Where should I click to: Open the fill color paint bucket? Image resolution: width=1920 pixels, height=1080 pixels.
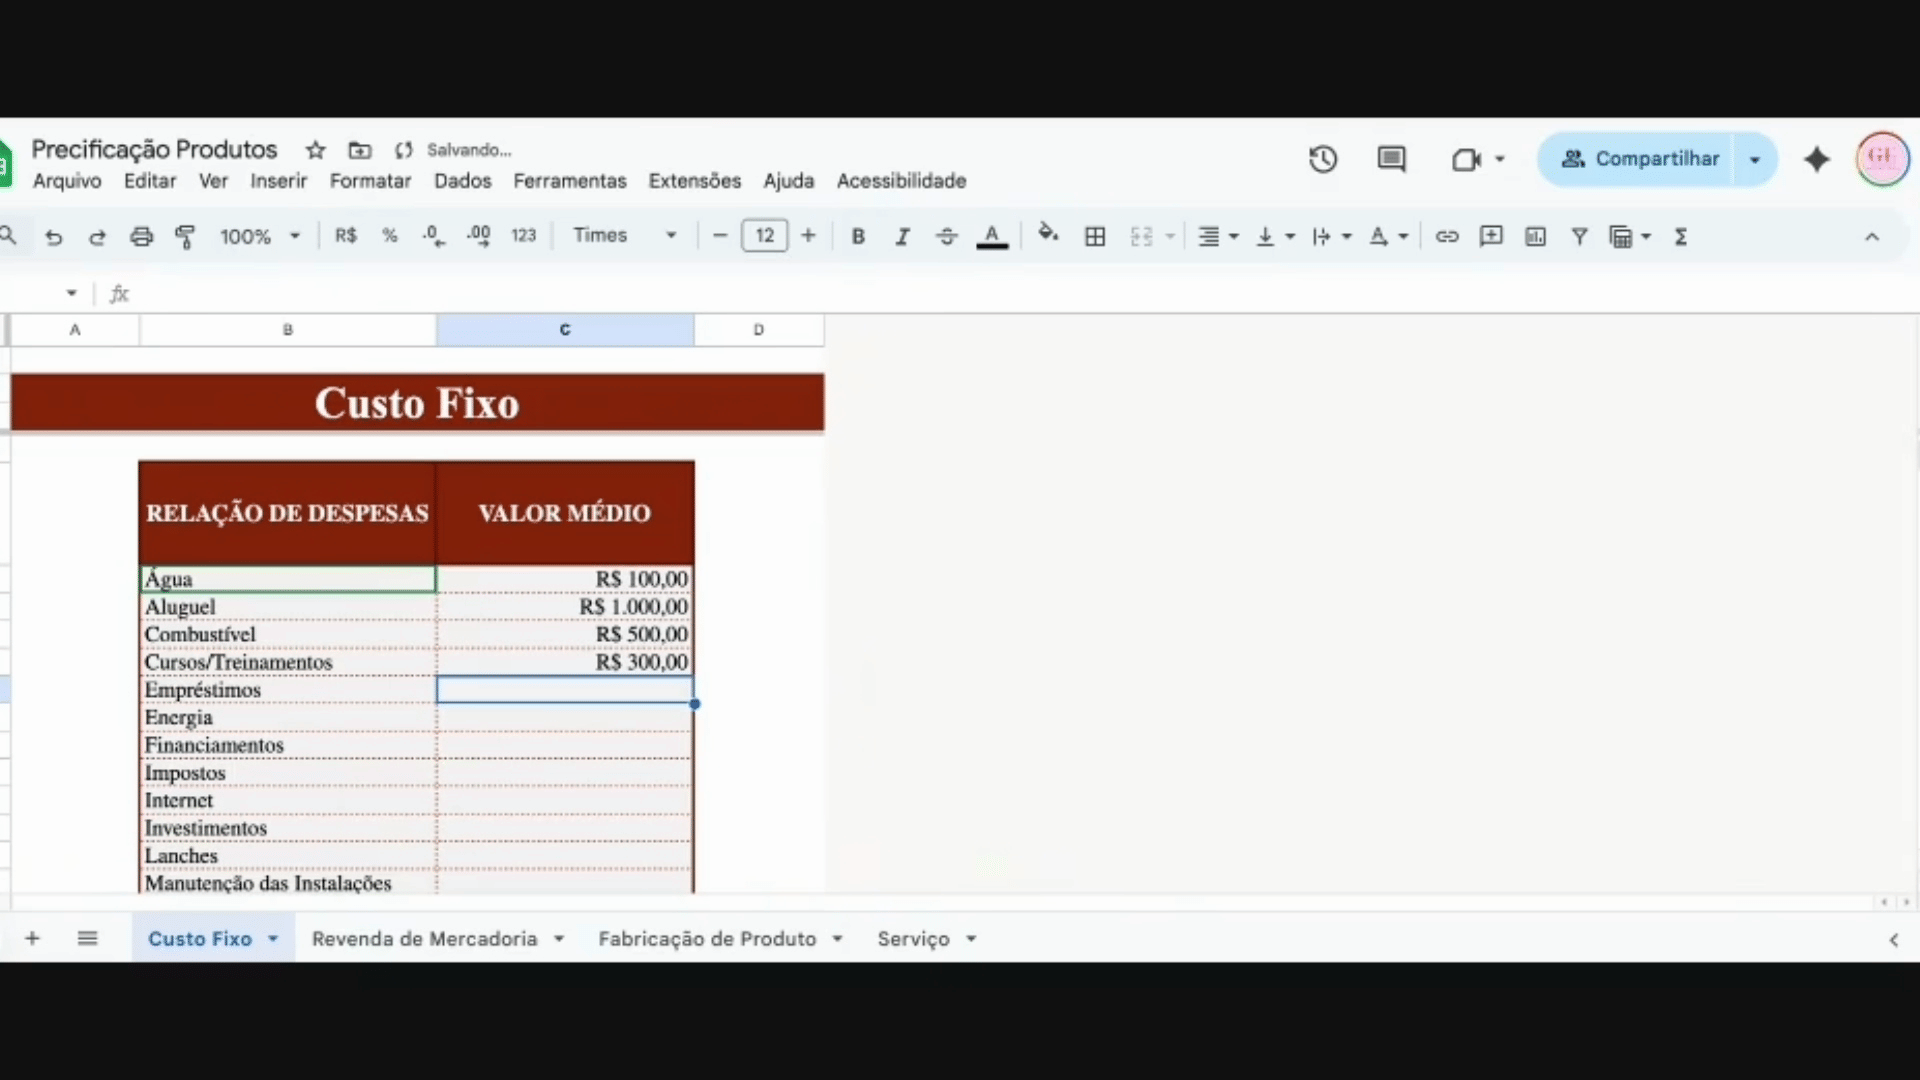point(1047,235)
